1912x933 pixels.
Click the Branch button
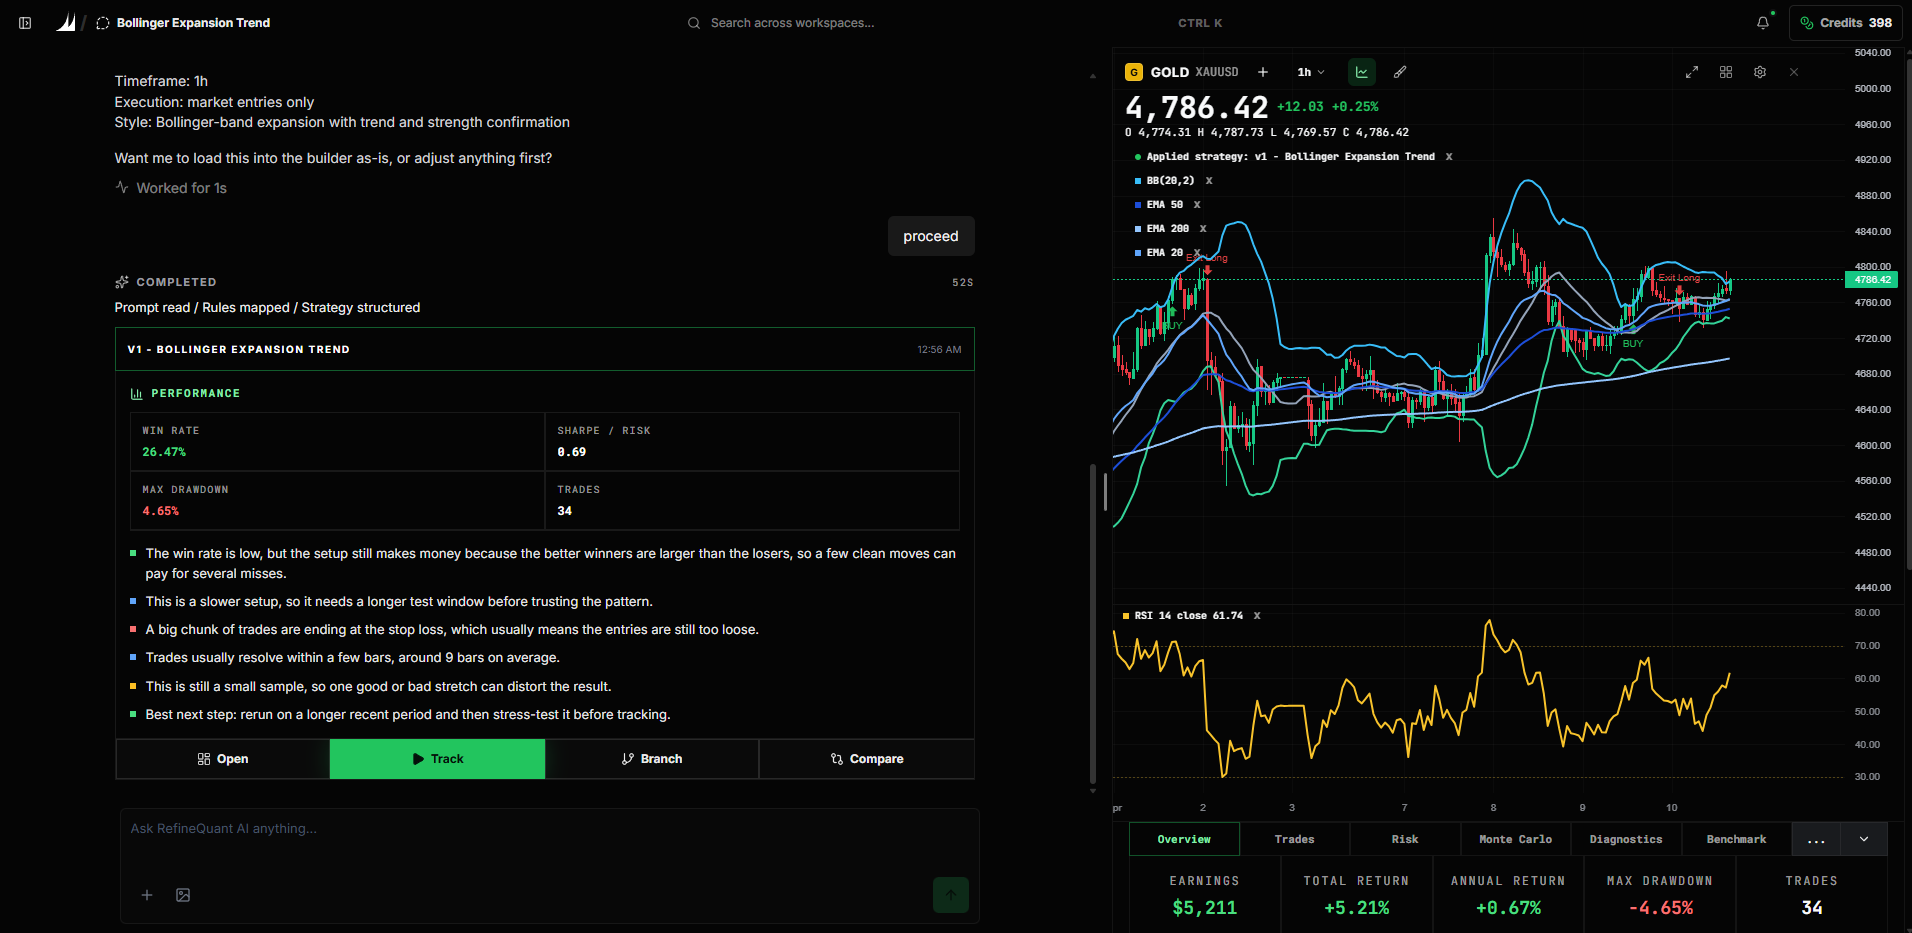[x=652, y=759]
